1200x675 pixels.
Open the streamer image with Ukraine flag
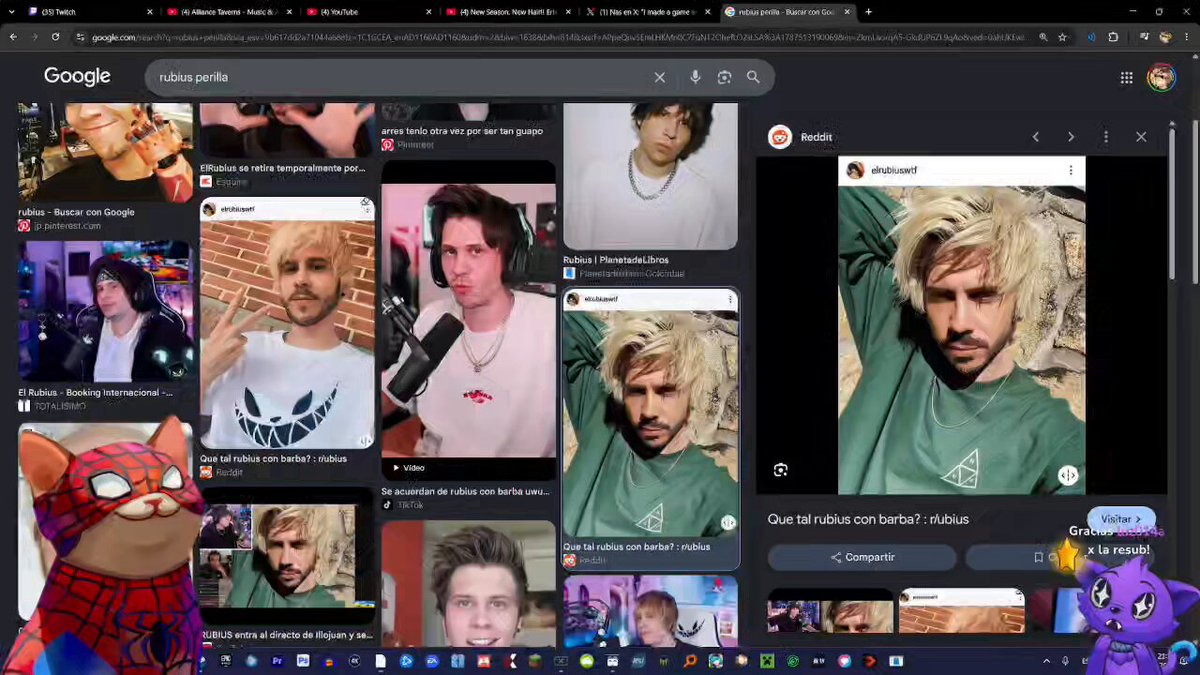pos(287,556)
